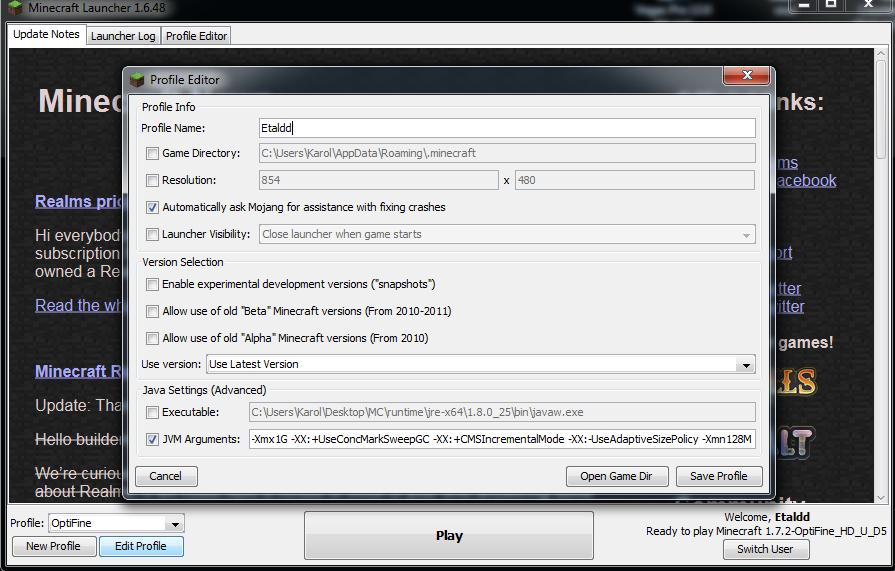This screenshot has height=571, width=895.
Task: Click the Cancel button
Action: click(x=166, y=476)
